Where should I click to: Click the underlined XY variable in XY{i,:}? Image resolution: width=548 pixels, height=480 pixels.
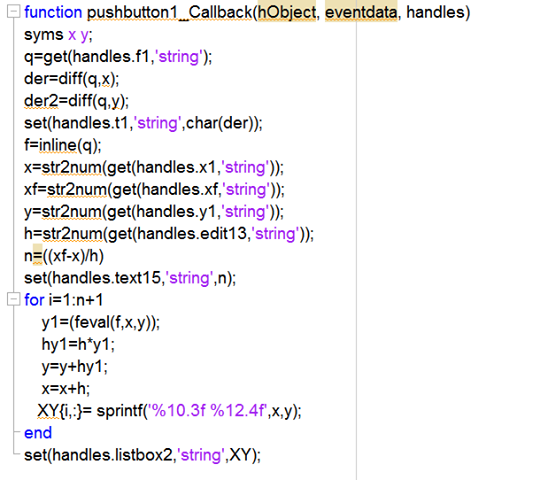click(x=48, y=411)
